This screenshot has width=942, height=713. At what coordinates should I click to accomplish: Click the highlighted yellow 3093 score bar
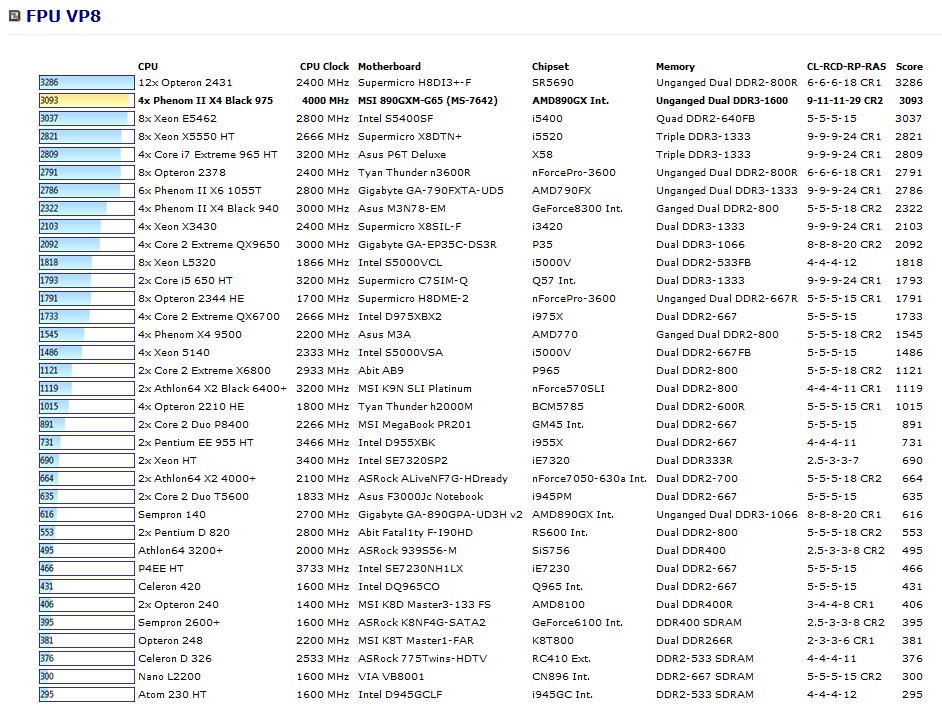86,101
